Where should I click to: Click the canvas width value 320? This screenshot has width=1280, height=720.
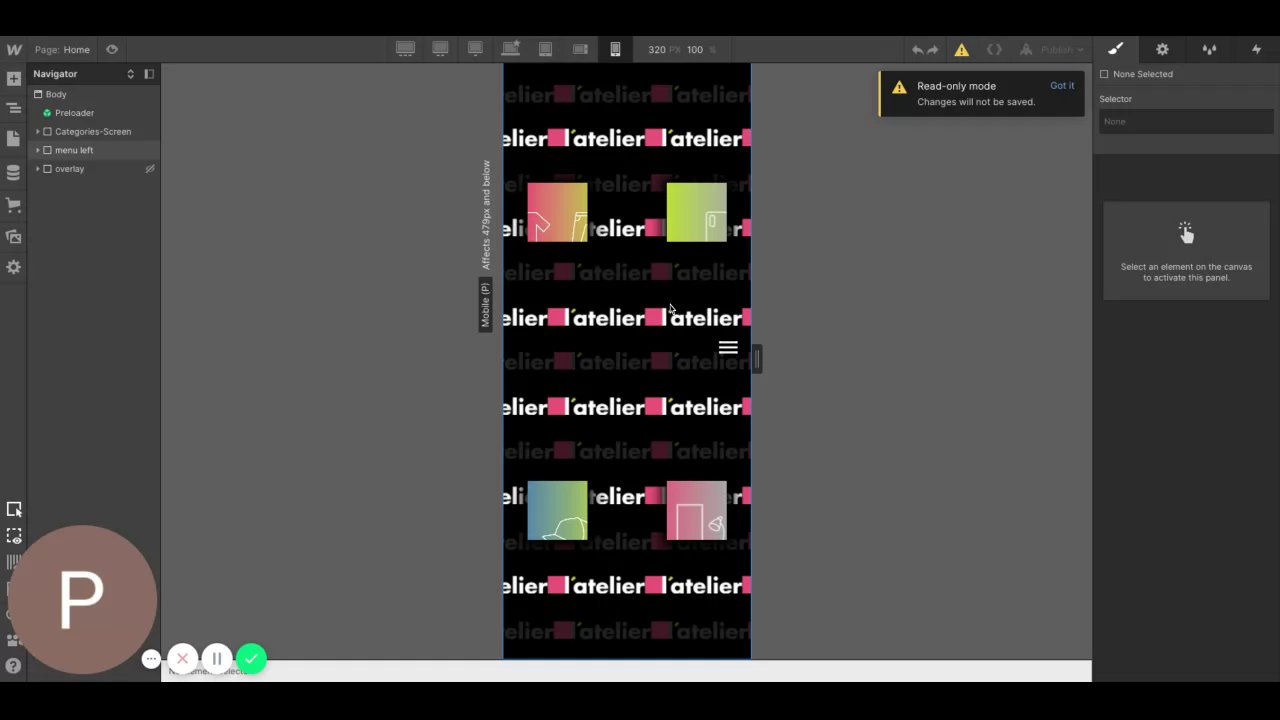pos(656,50)
